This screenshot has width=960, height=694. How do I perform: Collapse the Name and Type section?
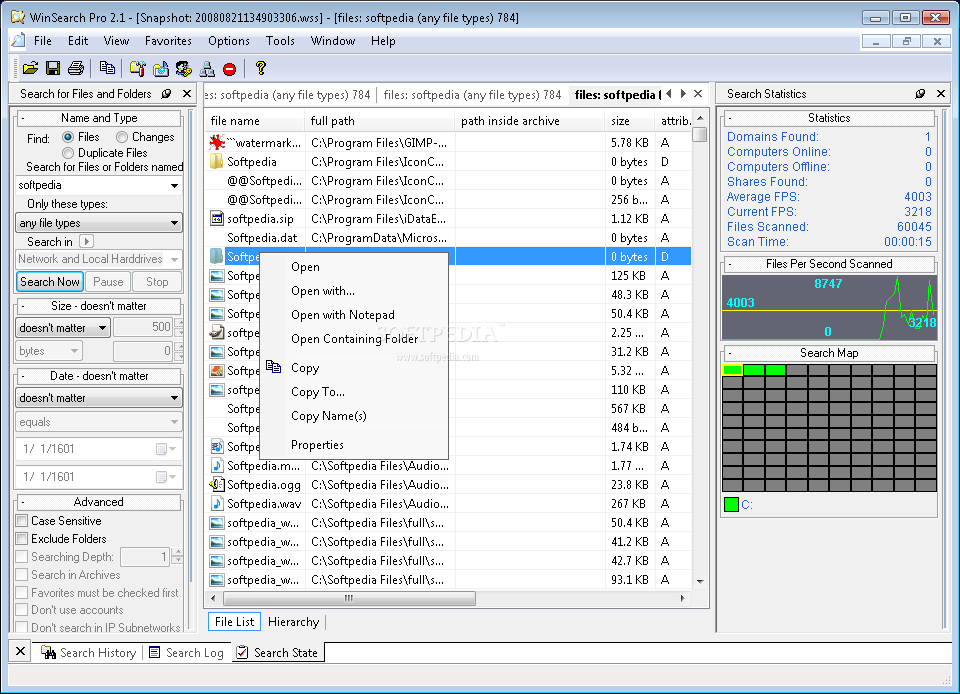[23, 118]
